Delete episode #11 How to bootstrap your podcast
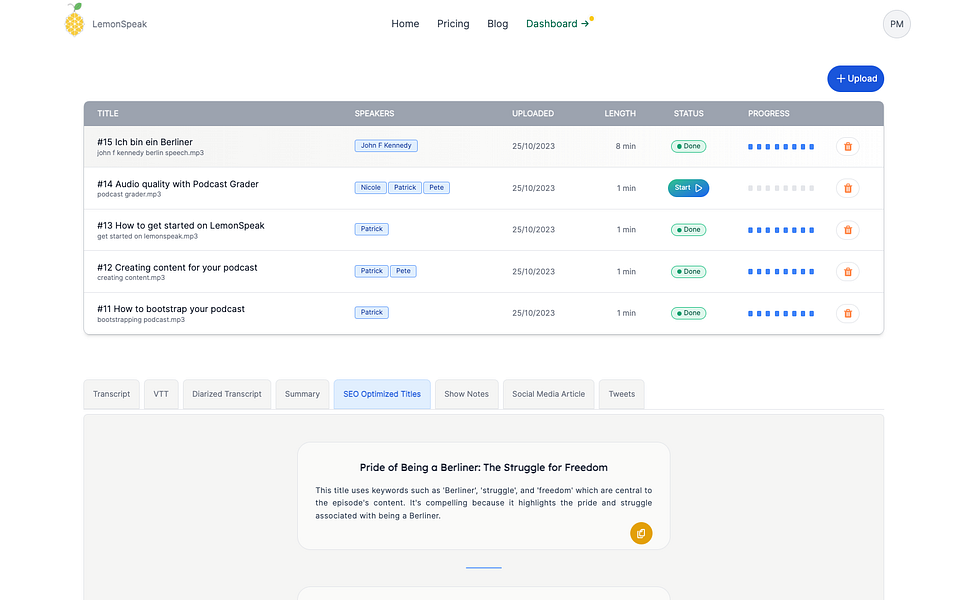The image size is (972, 600). point(847,313)
